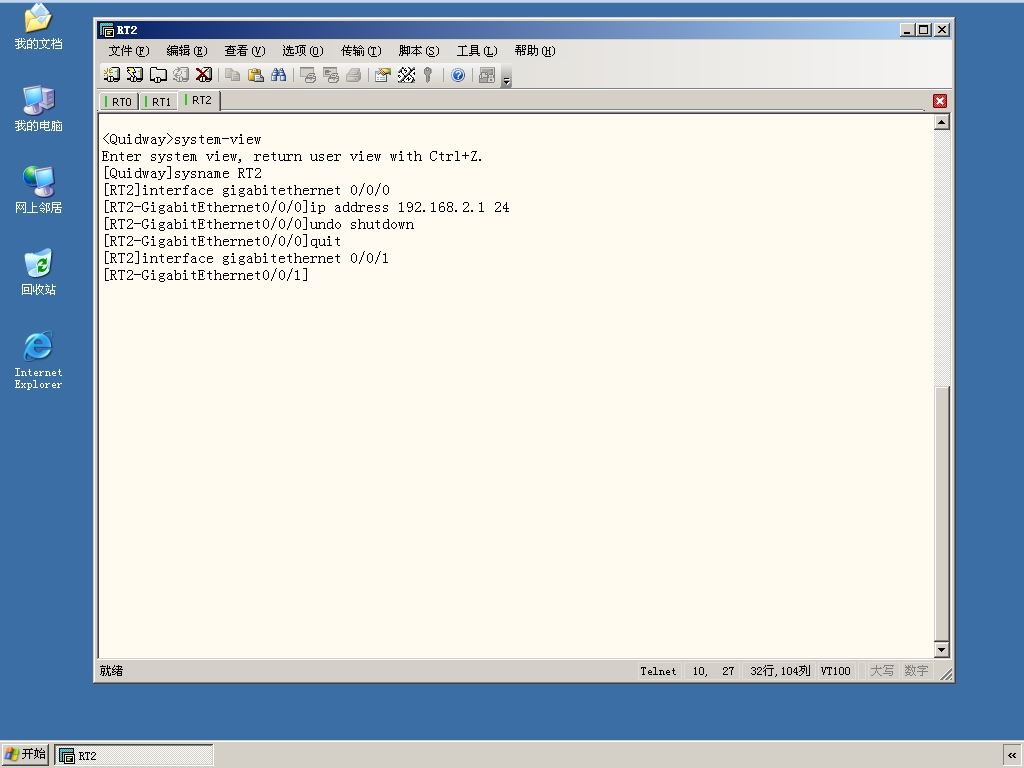
Task: Open the 工具(L) menu
Action: [477, 51]
